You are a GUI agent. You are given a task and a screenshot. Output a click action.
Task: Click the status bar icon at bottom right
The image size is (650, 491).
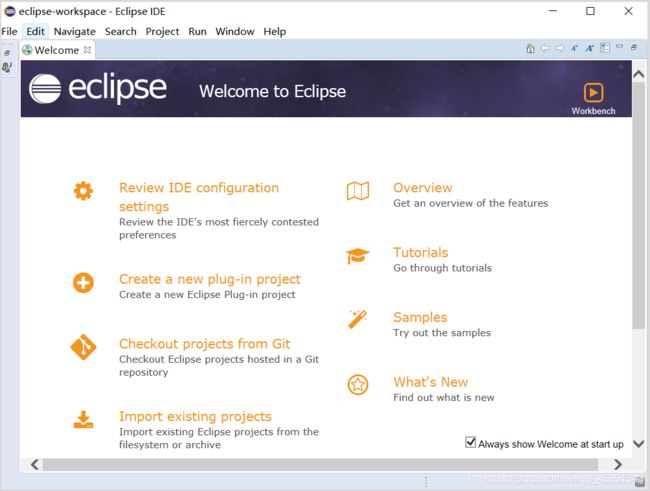point(640,481)
